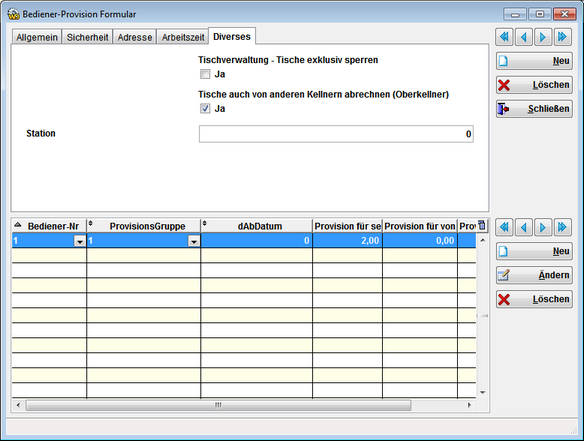The image size is (584, 441).
Task: Enable Tische exklusiv sperren checkbox
Action: [x=205, y=74]
